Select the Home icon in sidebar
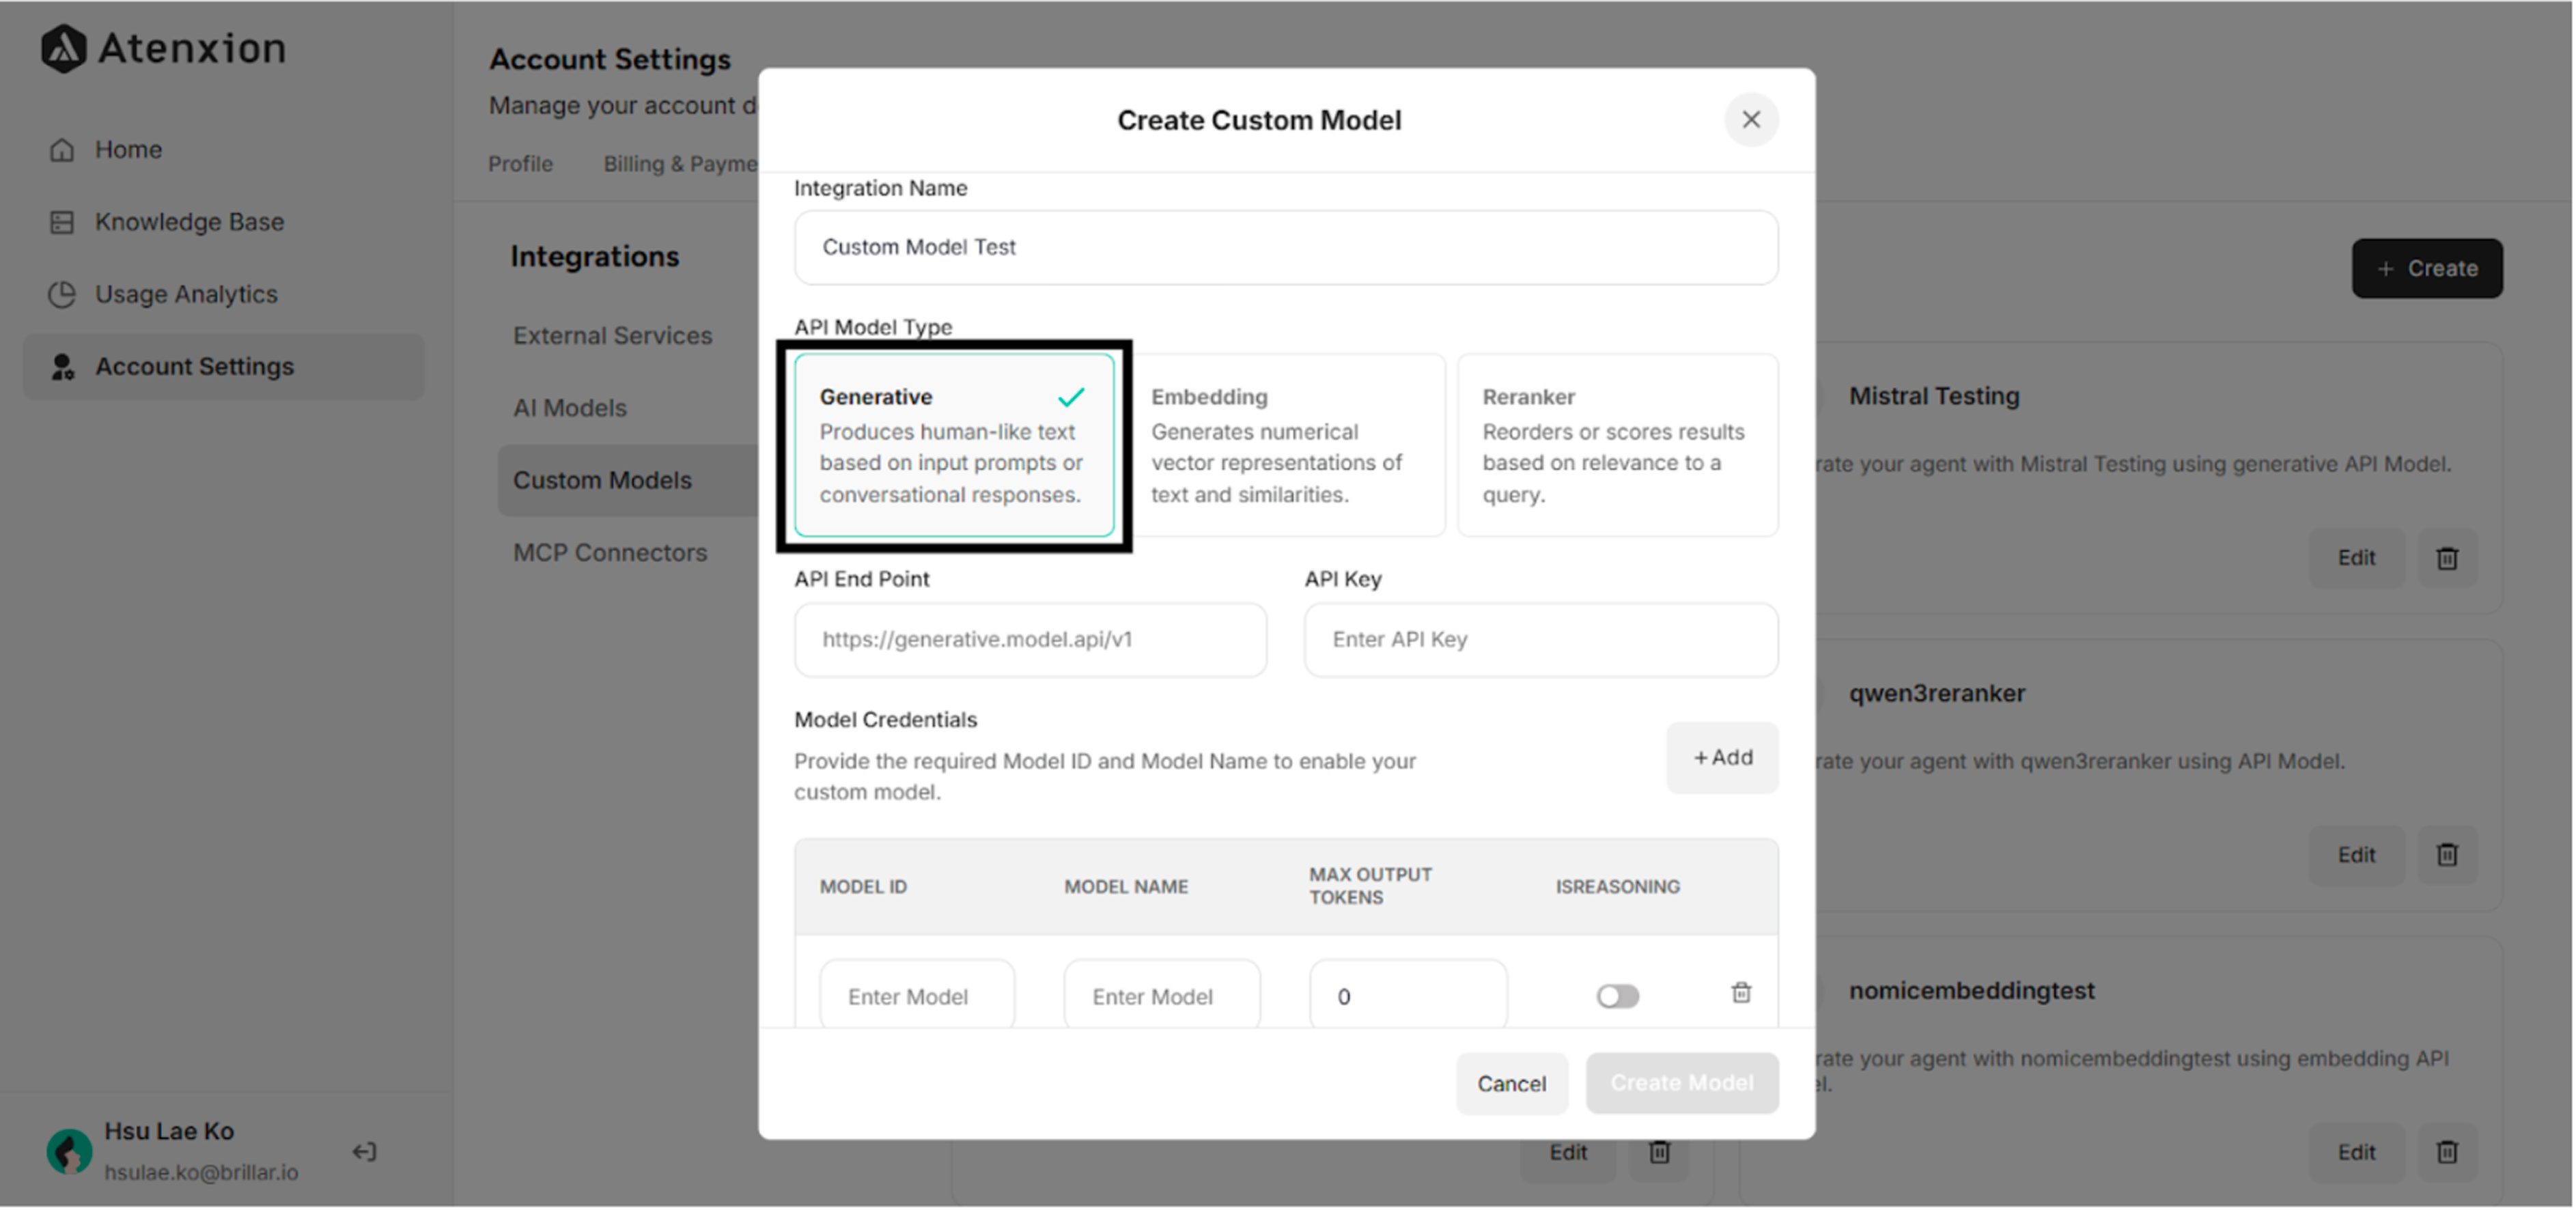 pos(62,149)
